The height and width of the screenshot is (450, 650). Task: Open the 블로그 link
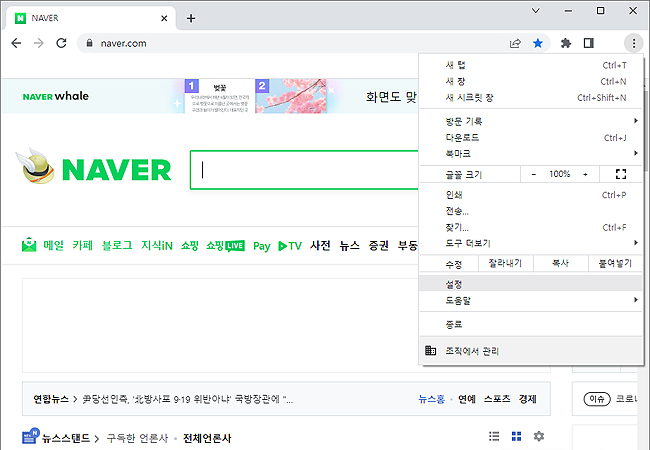point(117,245)
